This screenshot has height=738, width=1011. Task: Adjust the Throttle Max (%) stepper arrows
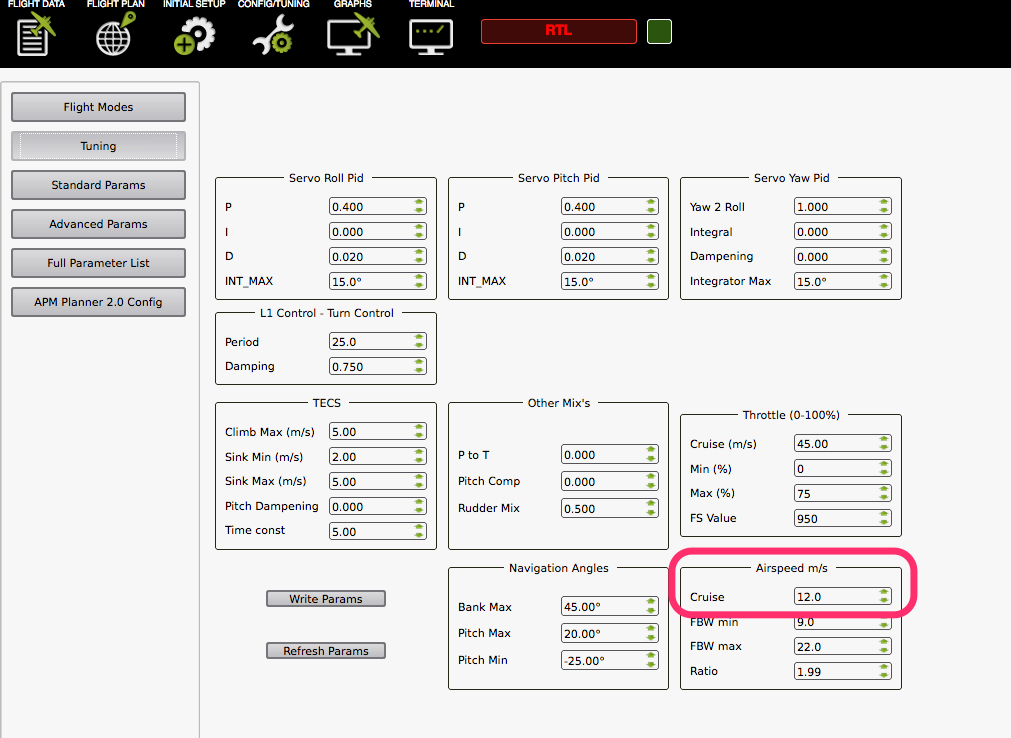coord(884,494)
